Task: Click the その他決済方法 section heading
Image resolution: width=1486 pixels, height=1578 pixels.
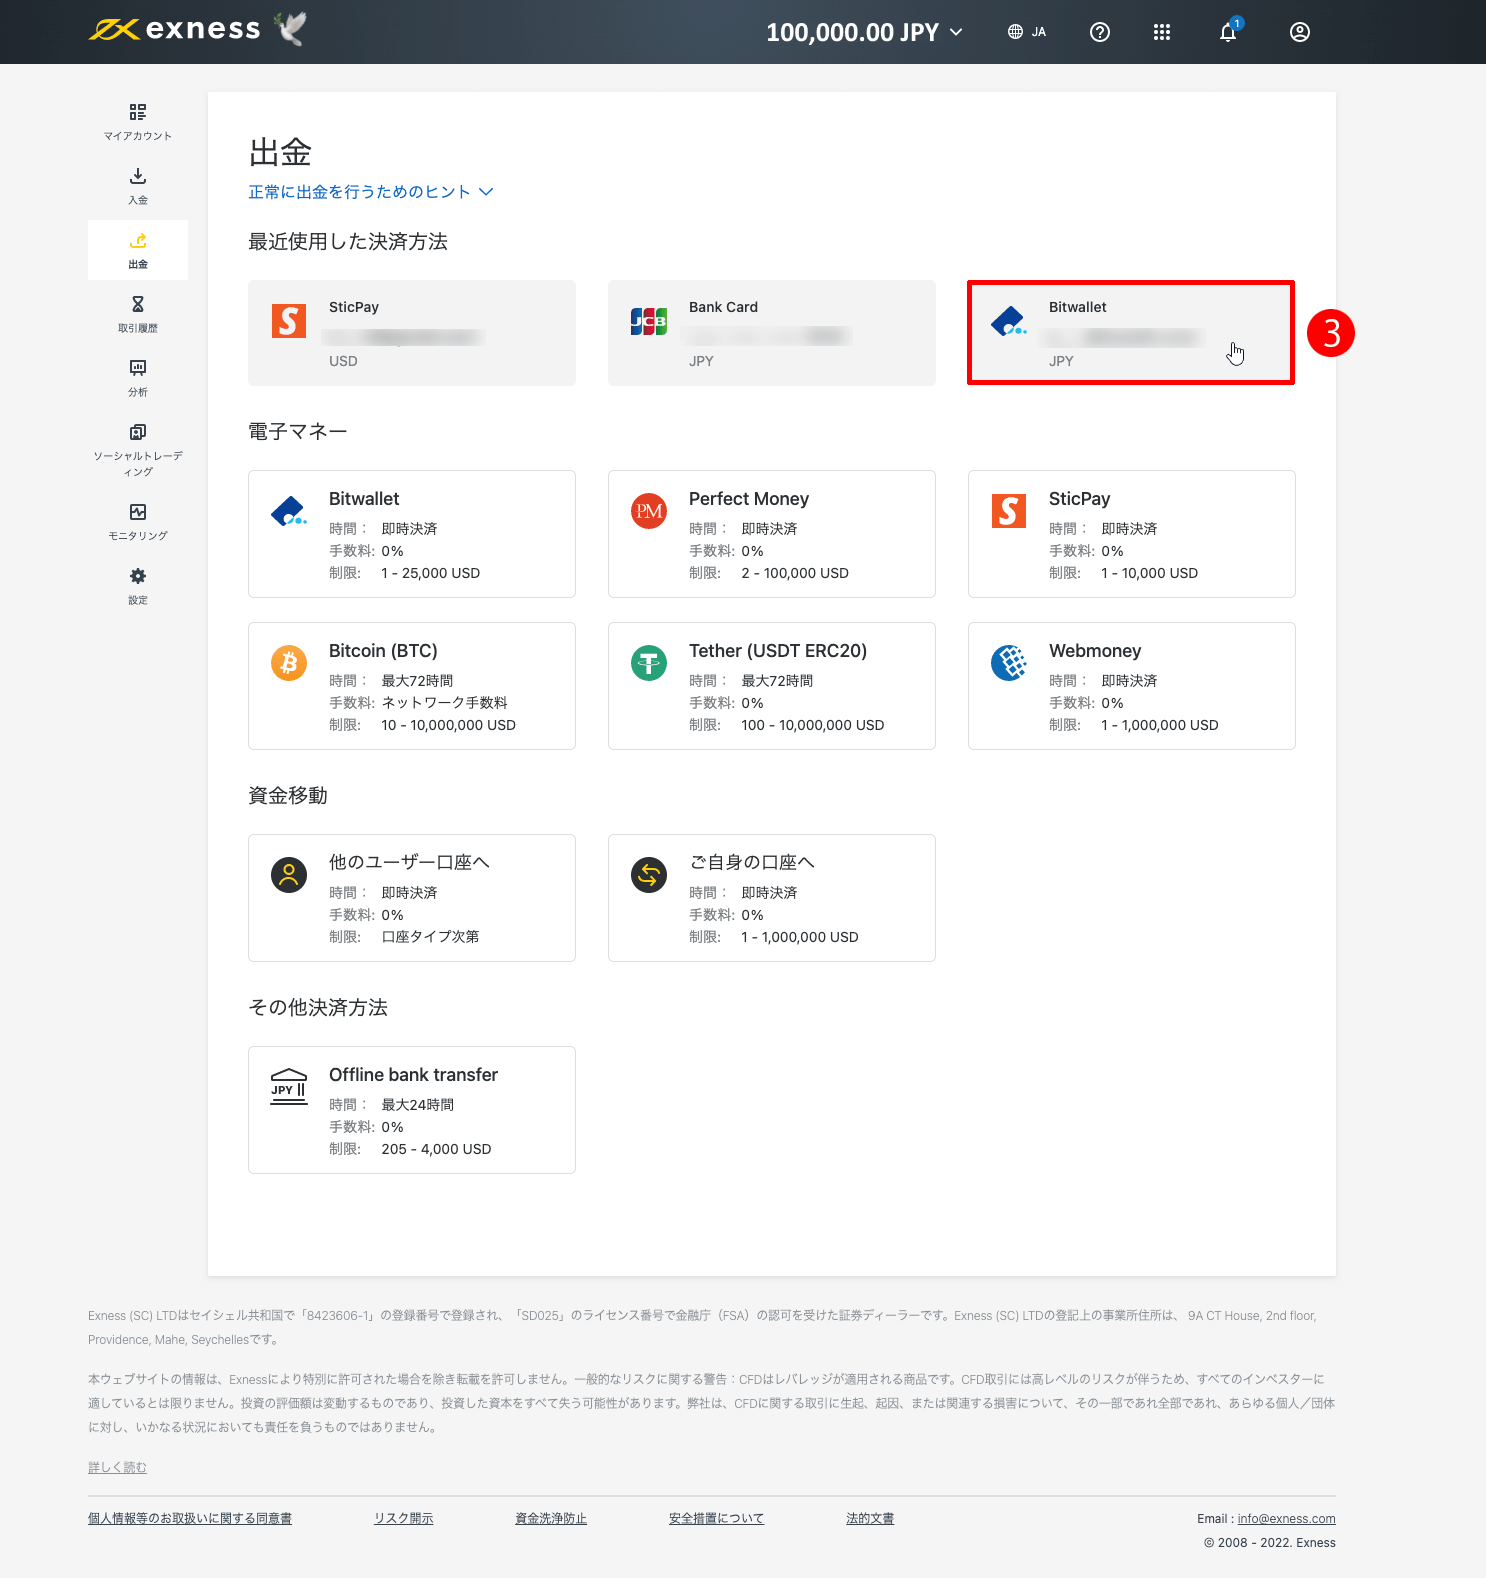Action: point(318,1008)
